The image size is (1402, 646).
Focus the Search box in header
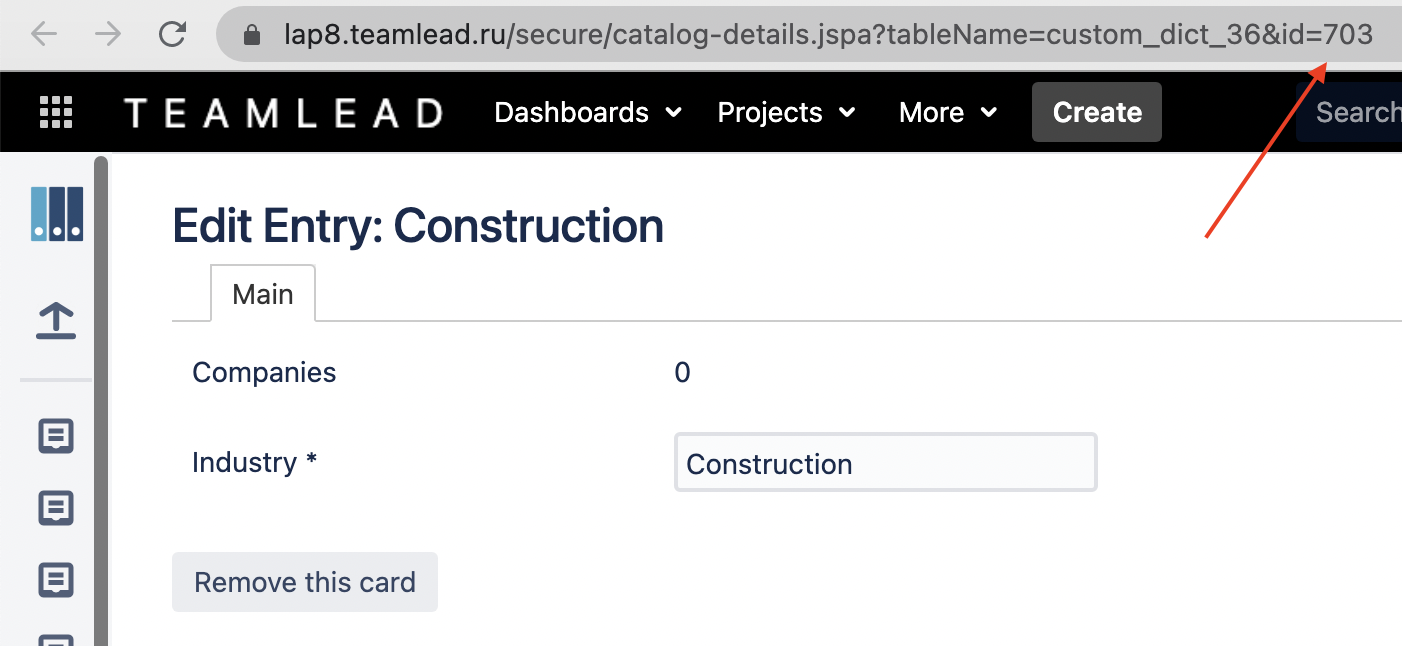coord(1355,112)
